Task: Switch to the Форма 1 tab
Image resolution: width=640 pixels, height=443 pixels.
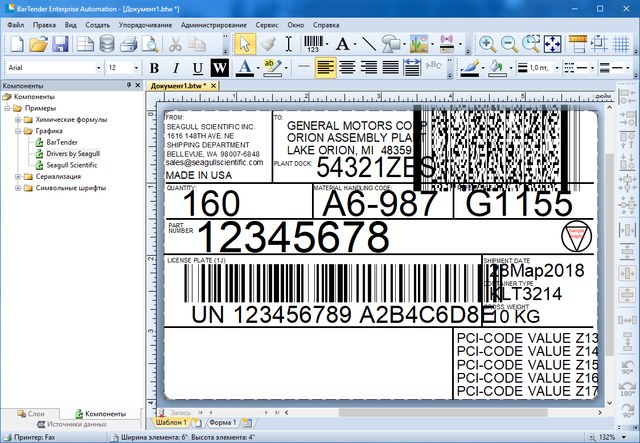Action: 222,423
